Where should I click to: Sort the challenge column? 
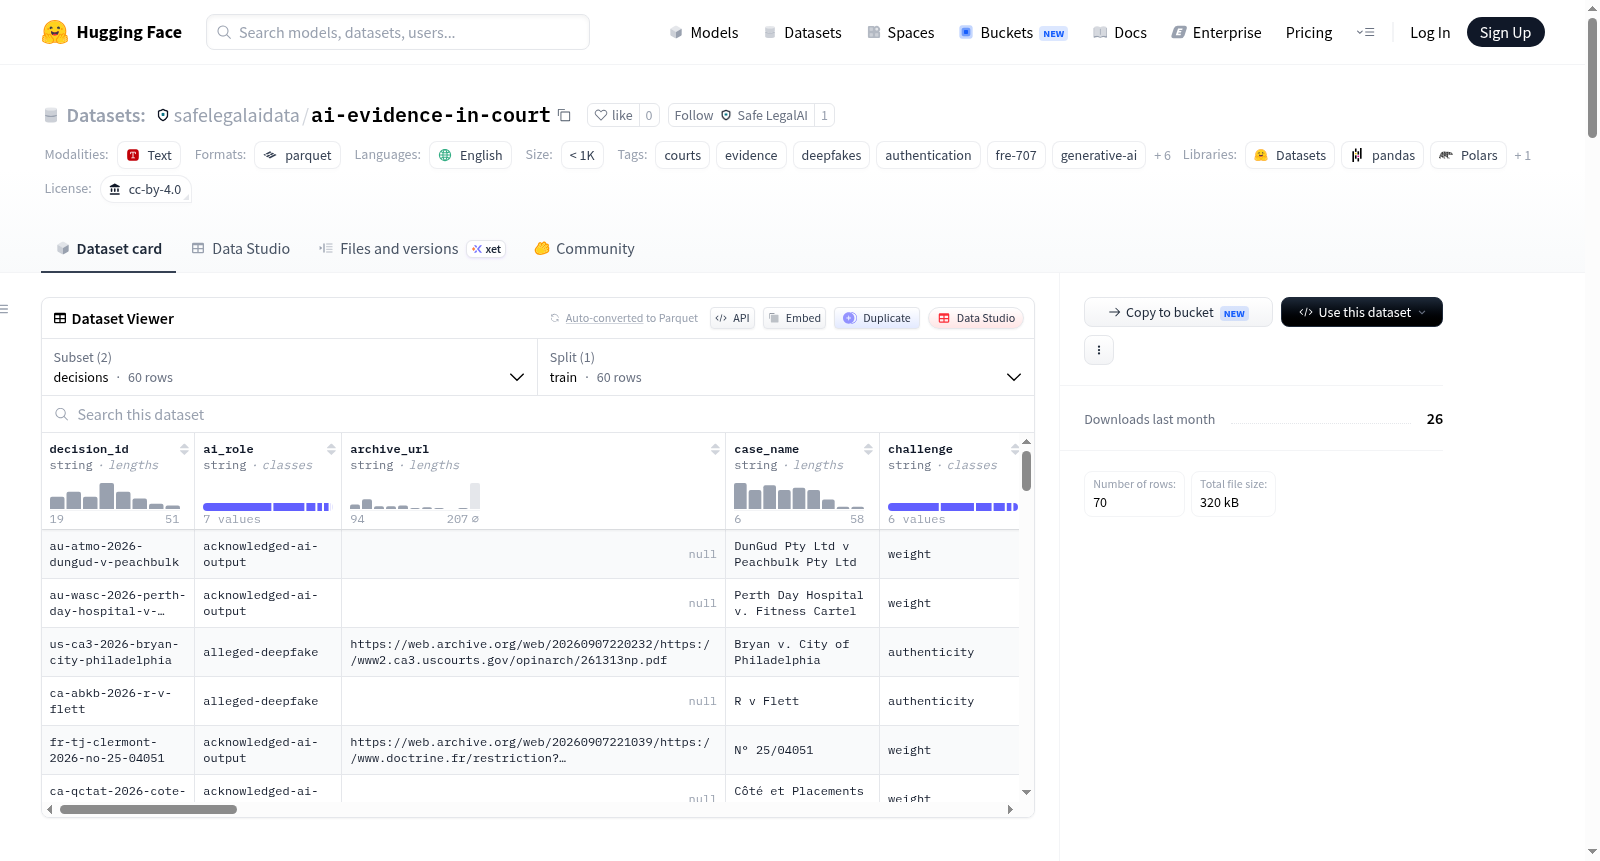[1014, 449]
